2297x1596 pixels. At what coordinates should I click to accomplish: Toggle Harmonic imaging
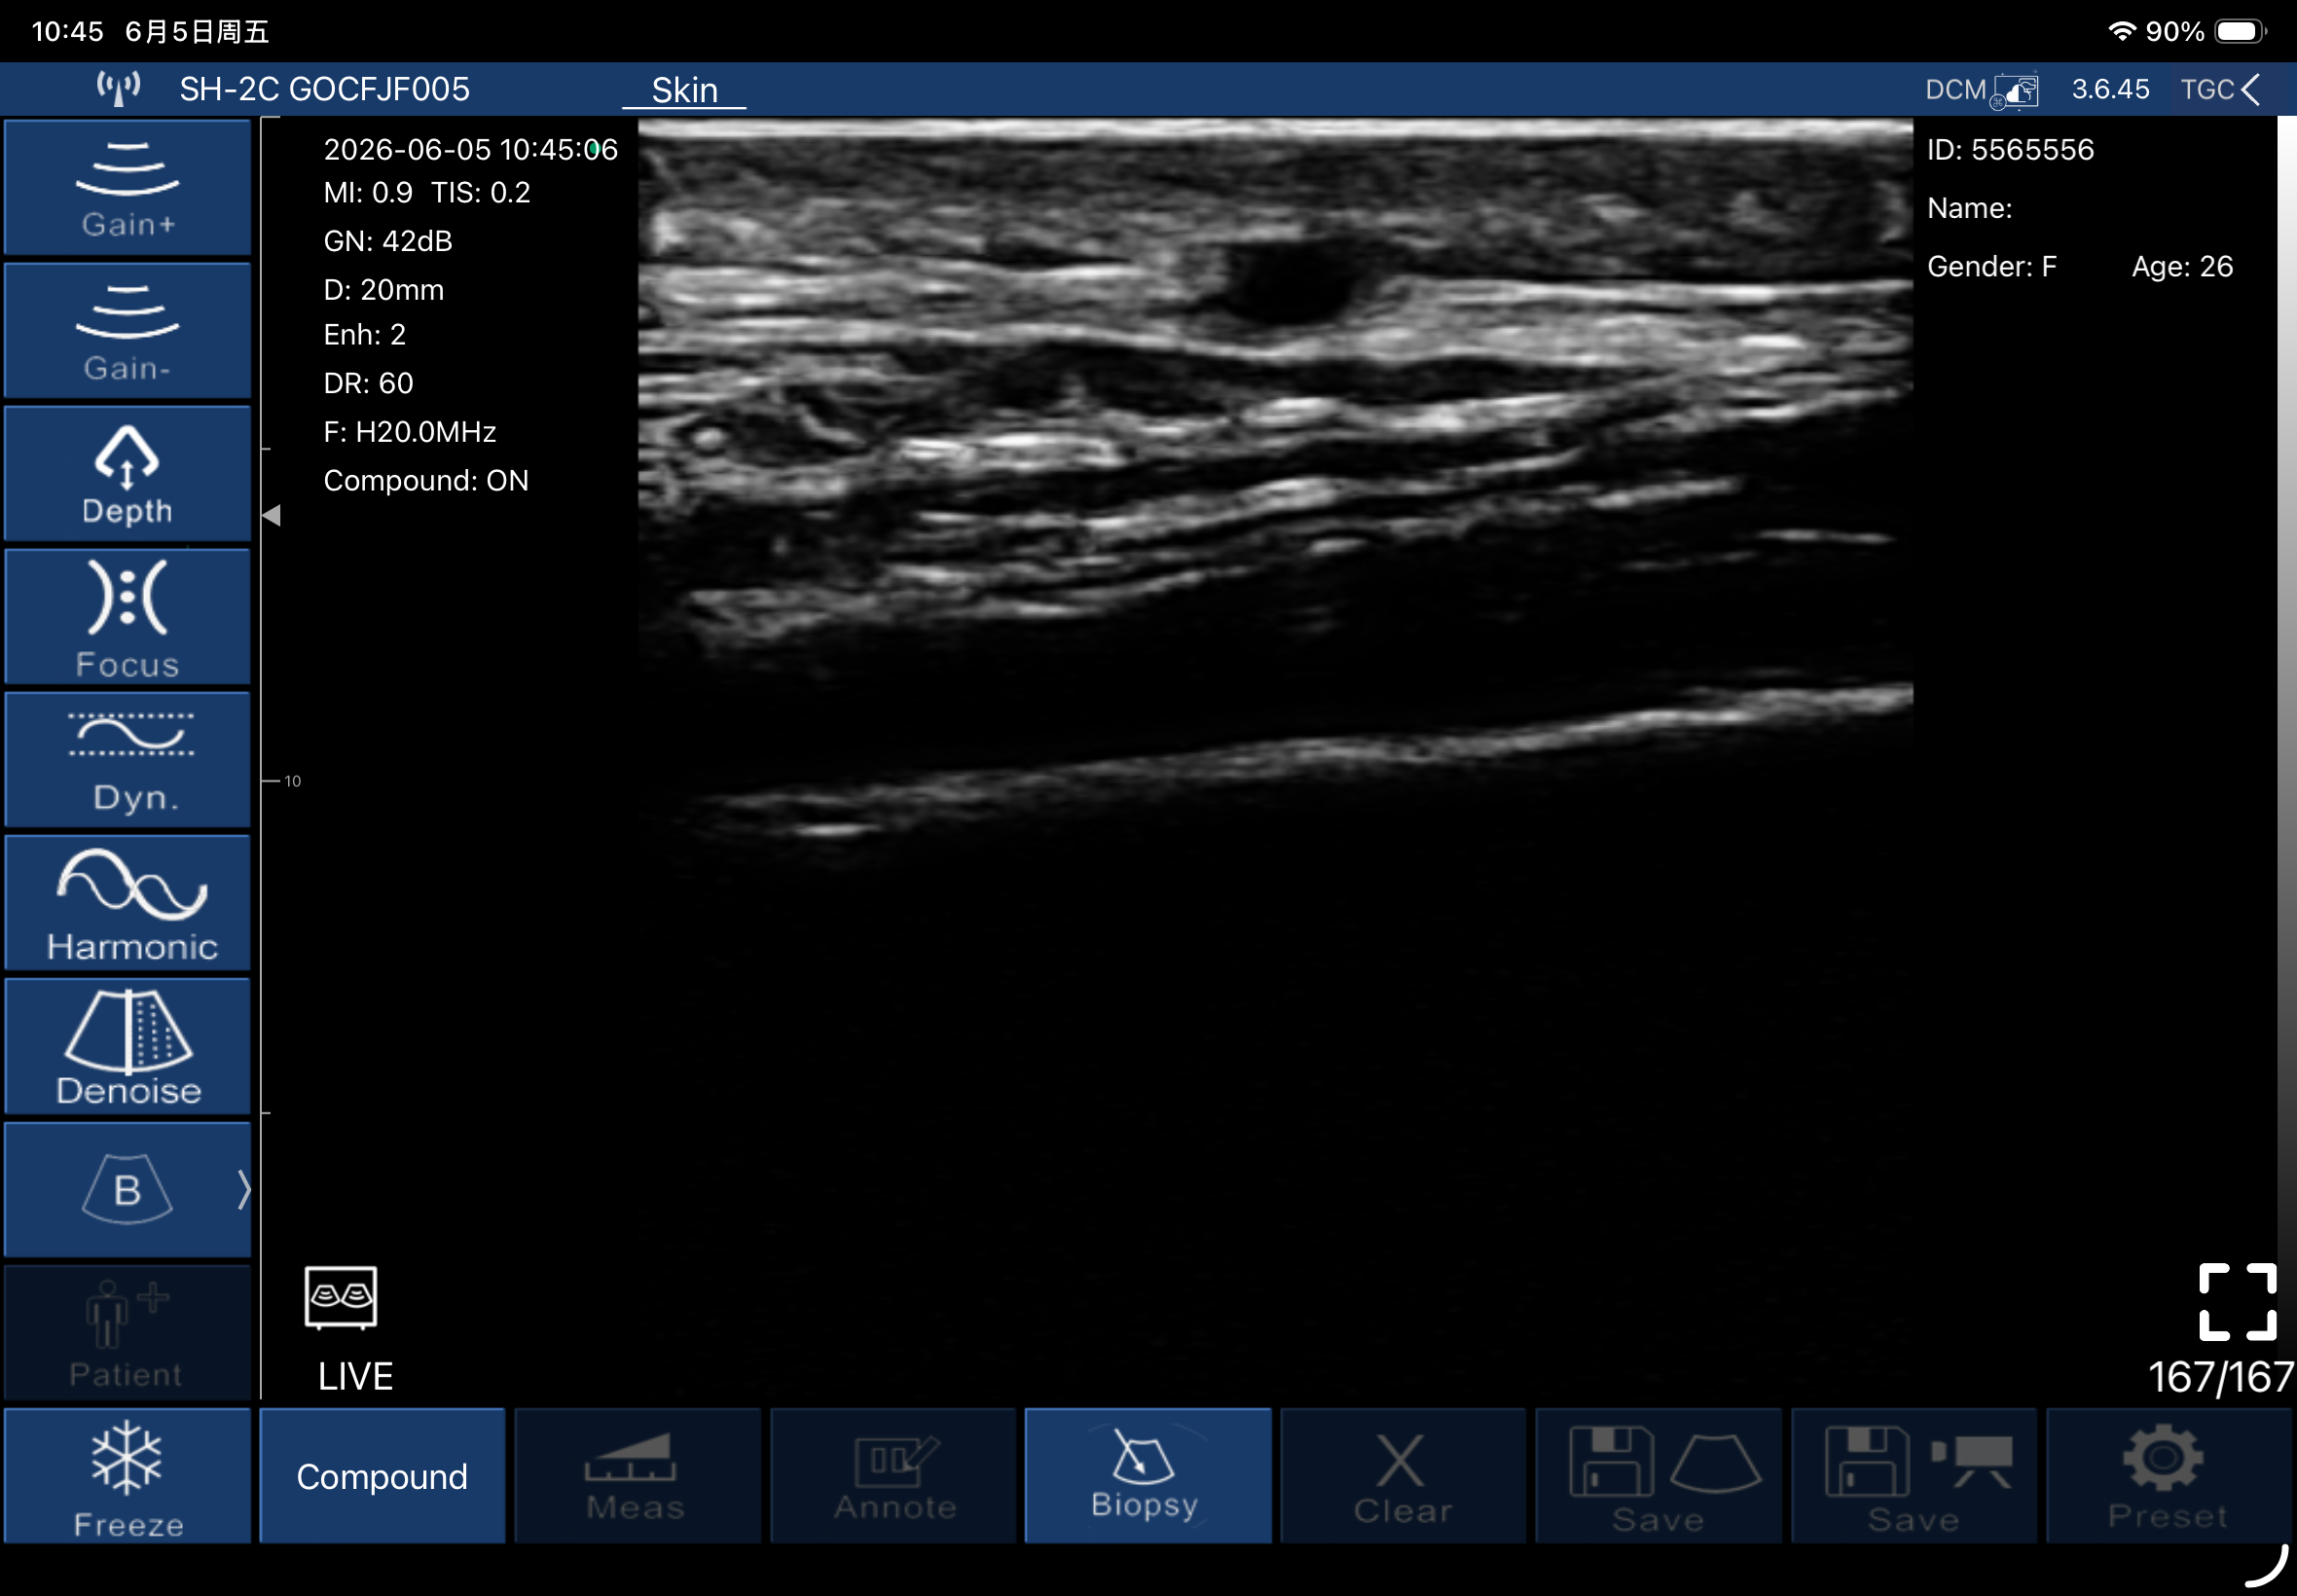tap(127, 903)
